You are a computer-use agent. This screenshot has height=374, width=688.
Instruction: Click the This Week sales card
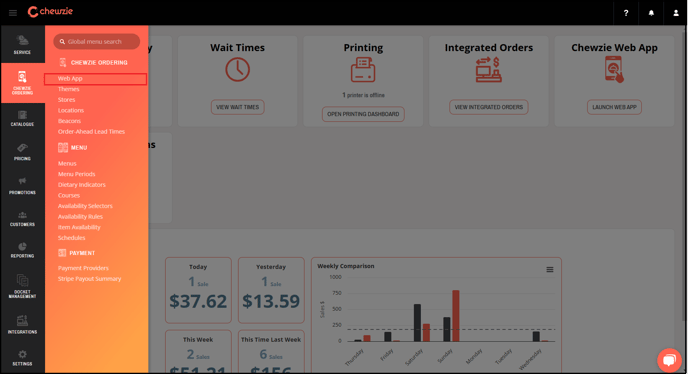(198, 352)
